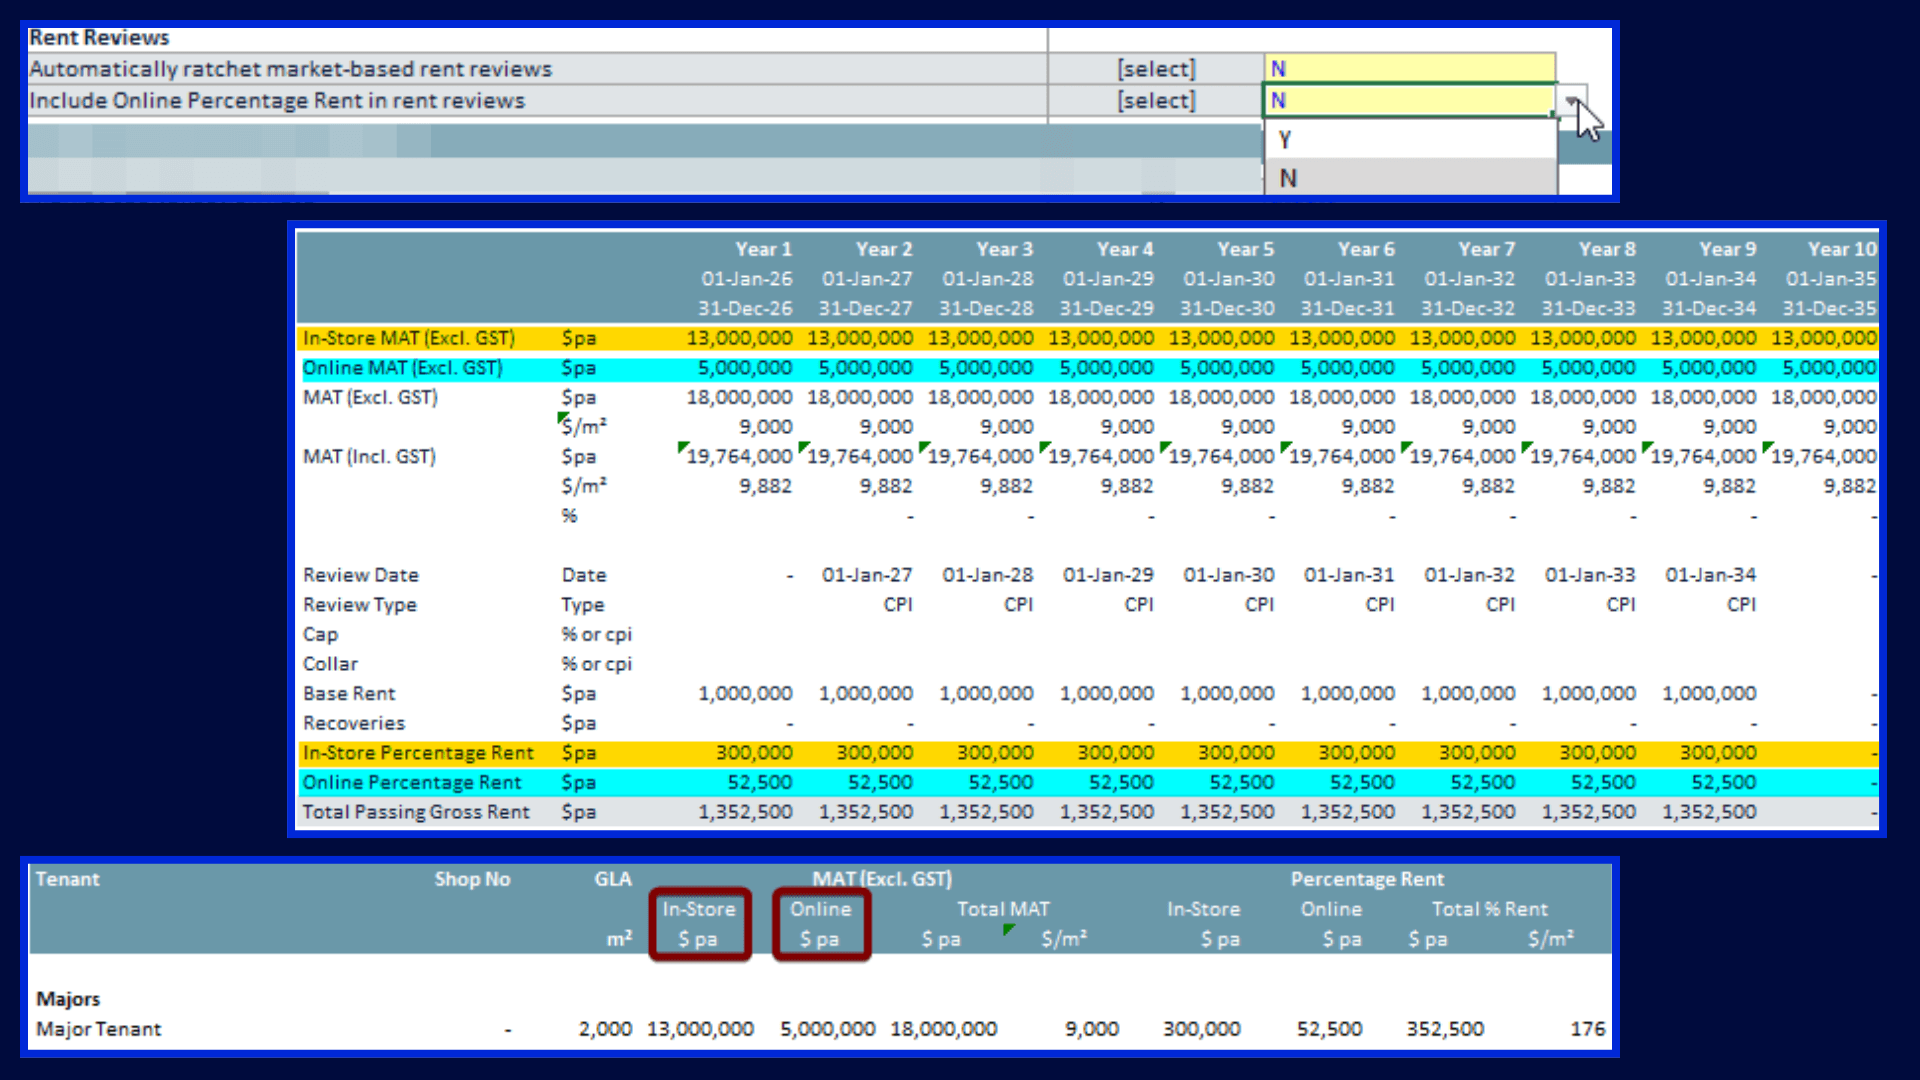Select the Major Tenant row label
Image resolution: width=1920 pixels, height=1080 pixels.
pyautogui.click(x=98, y=1028)
